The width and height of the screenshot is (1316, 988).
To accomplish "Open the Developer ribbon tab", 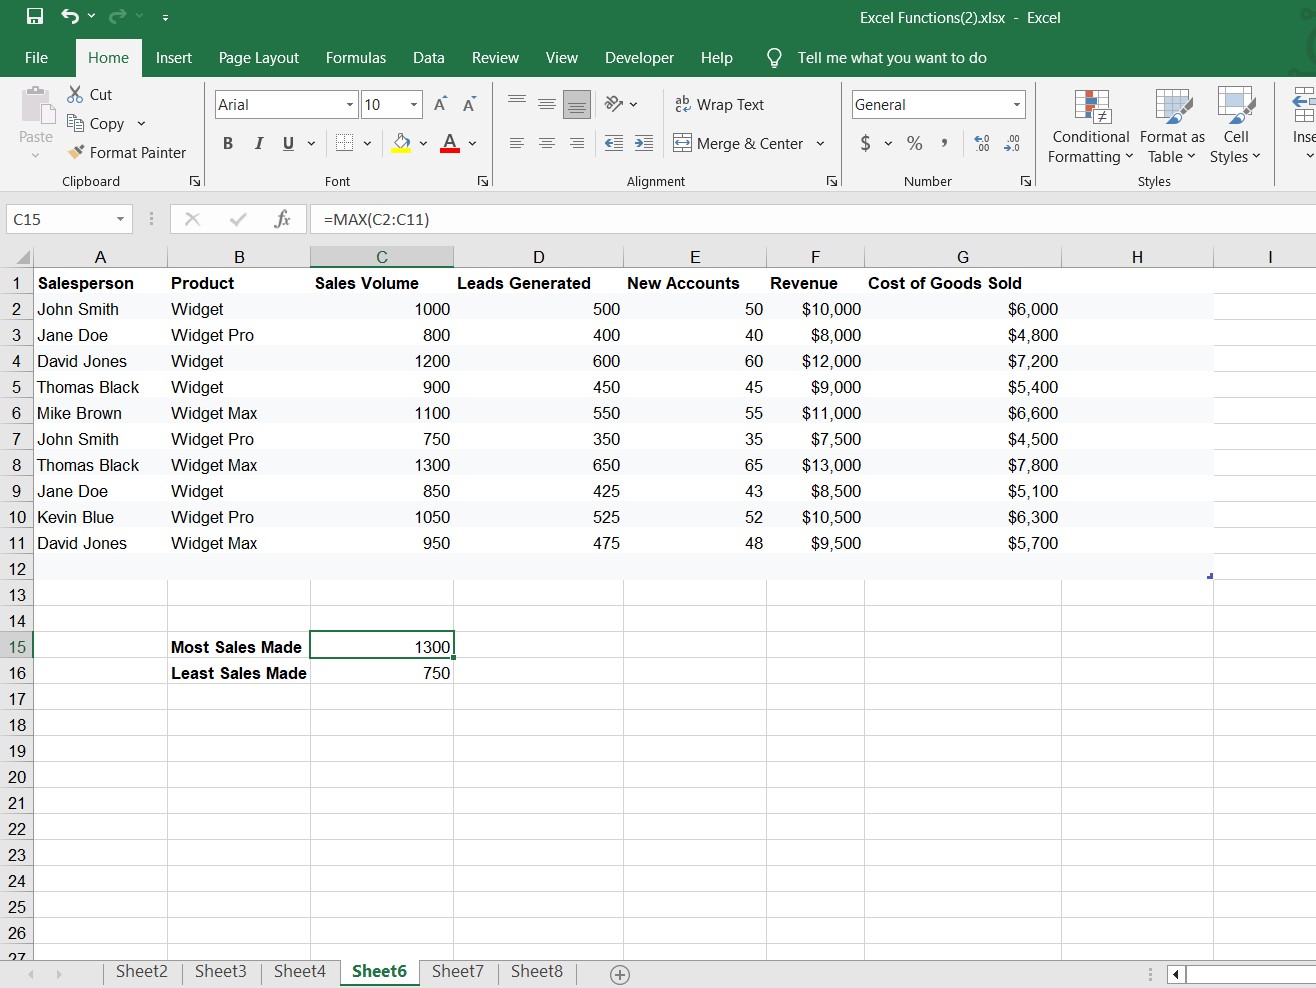I will [639, 57].
